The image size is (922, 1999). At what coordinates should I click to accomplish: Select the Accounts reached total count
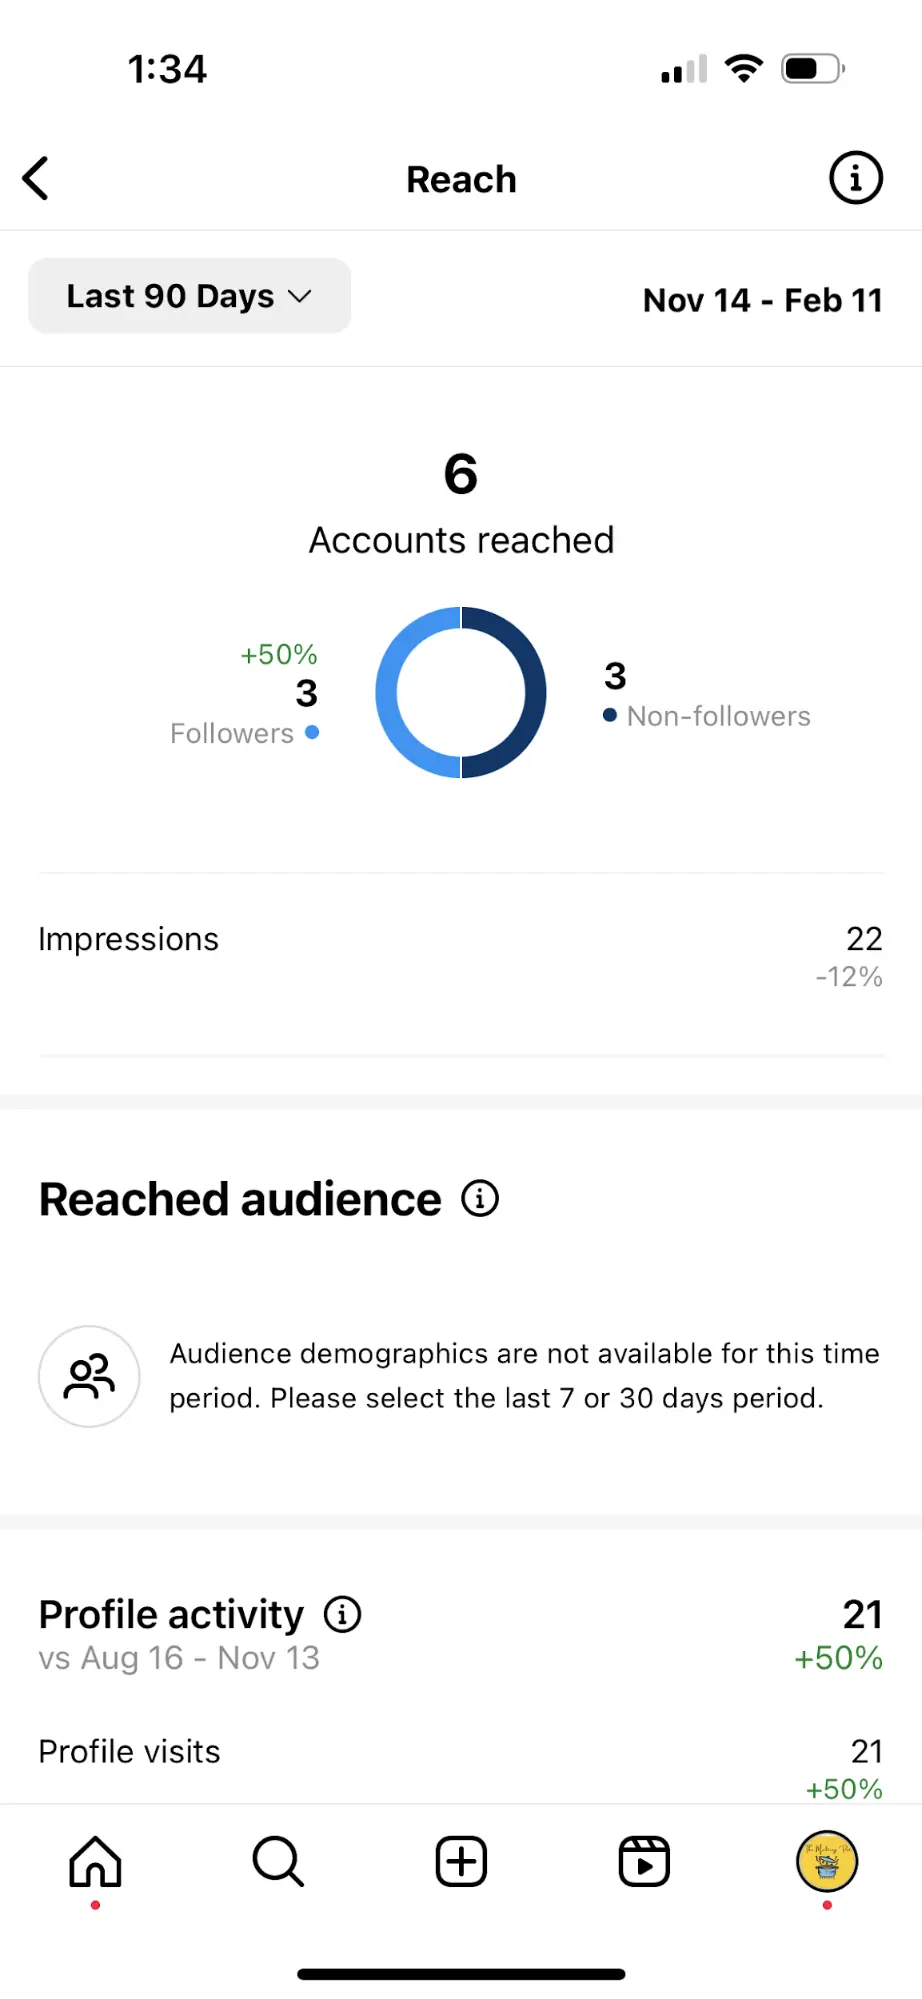pos(461,476)
